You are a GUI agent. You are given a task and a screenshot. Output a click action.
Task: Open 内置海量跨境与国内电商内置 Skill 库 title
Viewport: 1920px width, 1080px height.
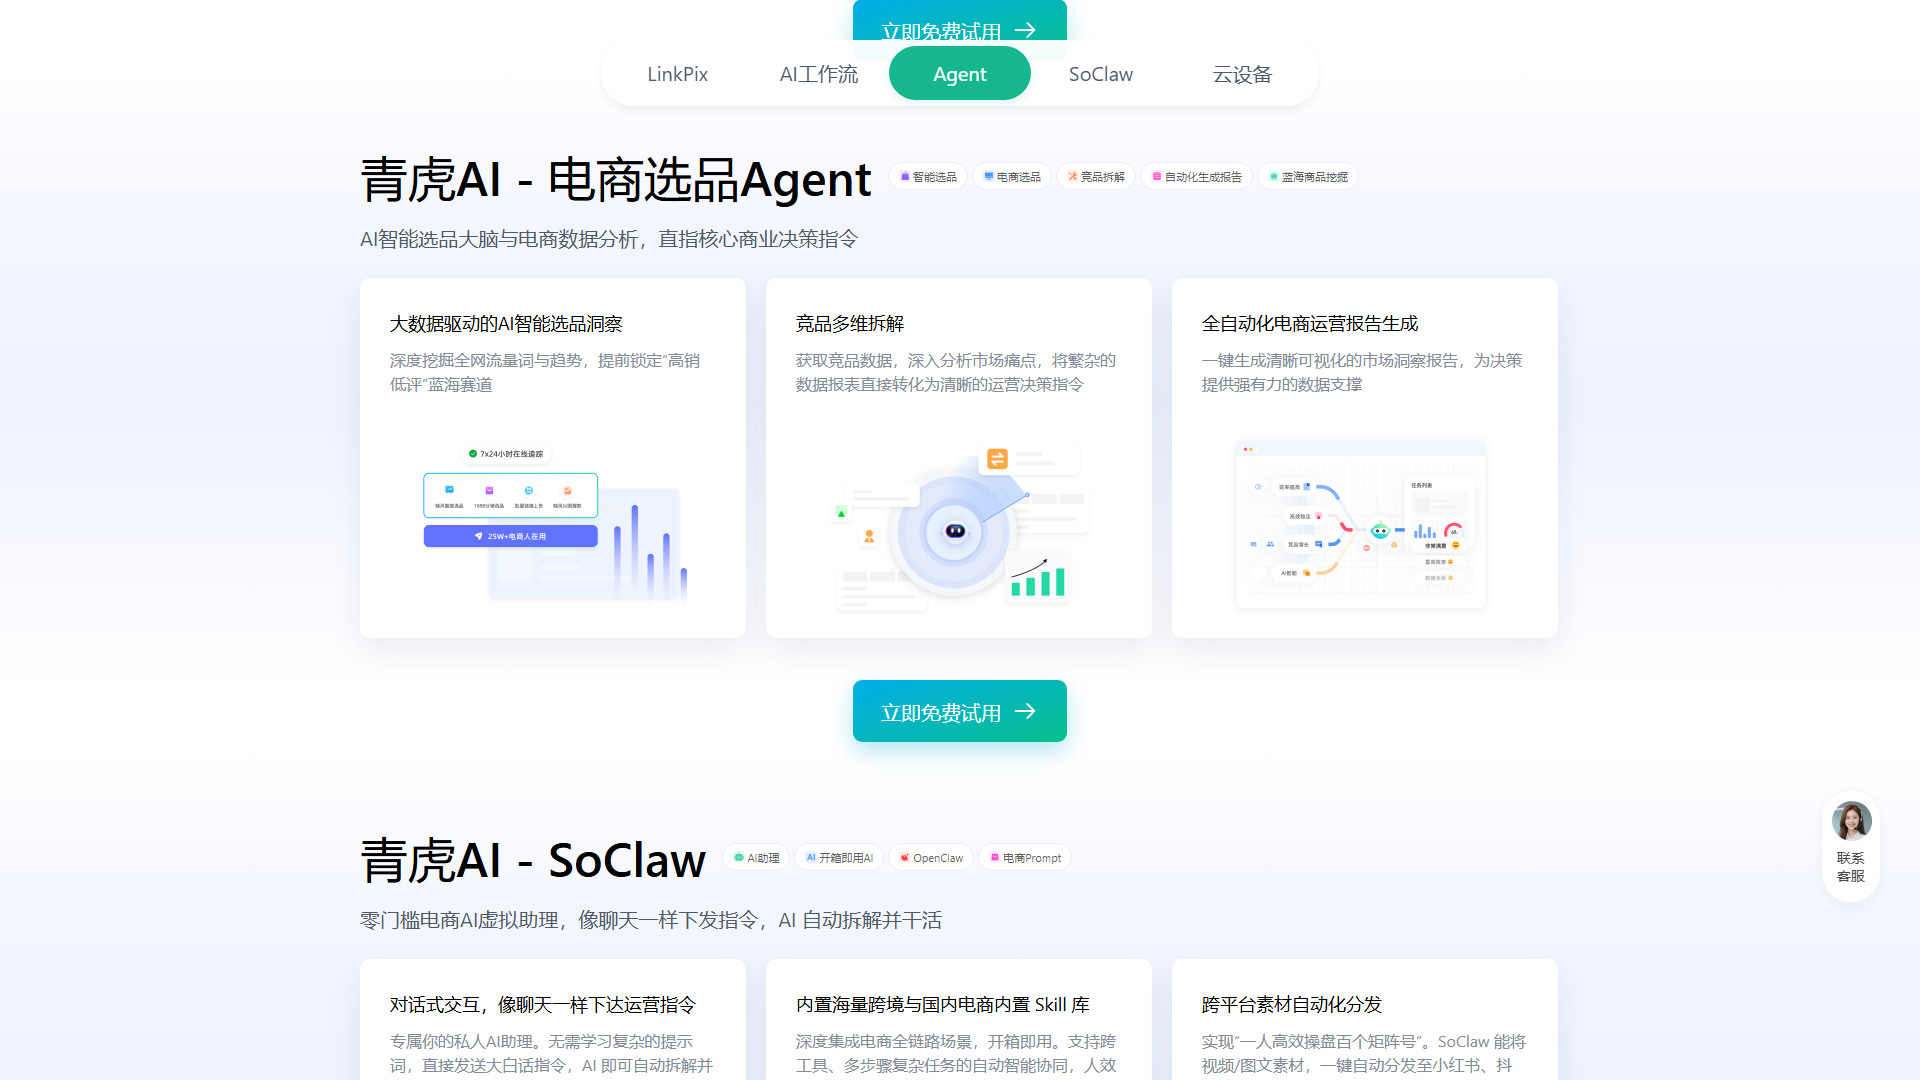pyautogui.click(x=943, y=1005)
